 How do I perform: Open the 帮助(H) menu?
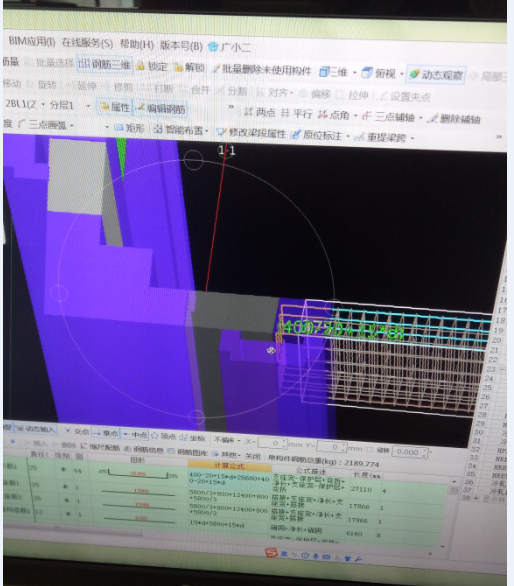pos(136,44)
